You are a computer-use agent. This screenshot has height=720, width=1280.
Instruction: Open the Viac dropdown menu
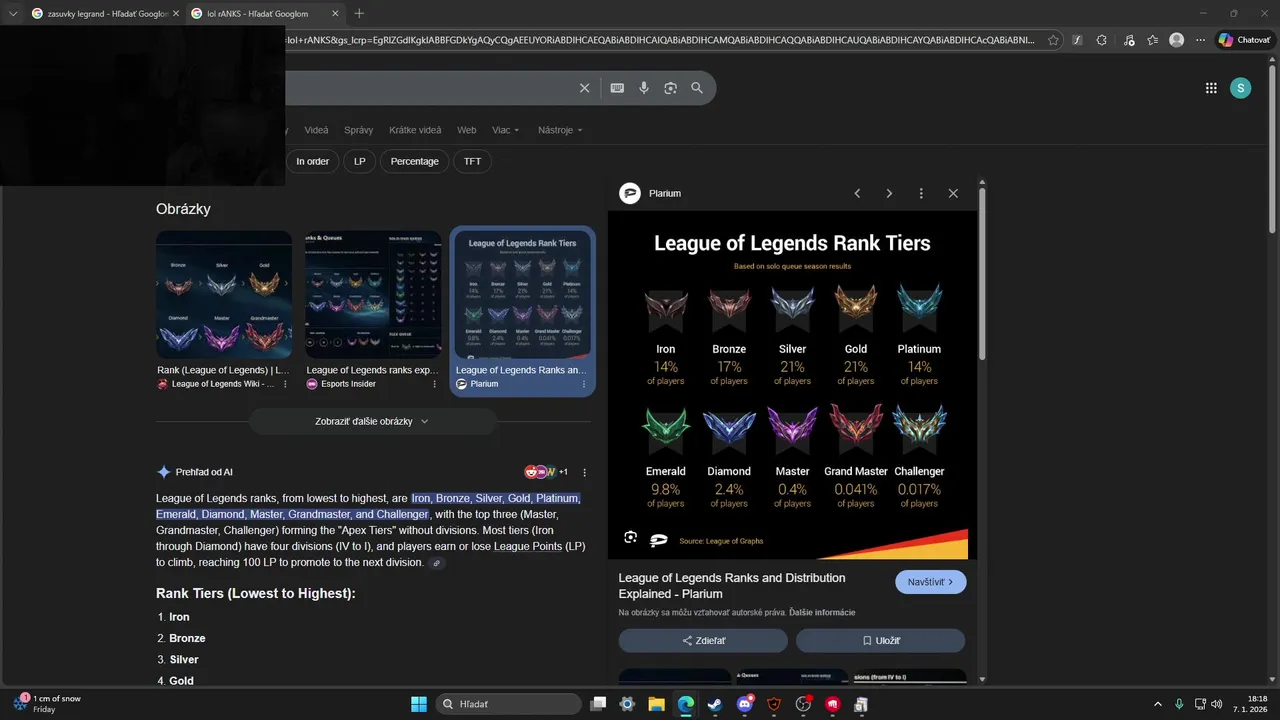coord(508,130)
